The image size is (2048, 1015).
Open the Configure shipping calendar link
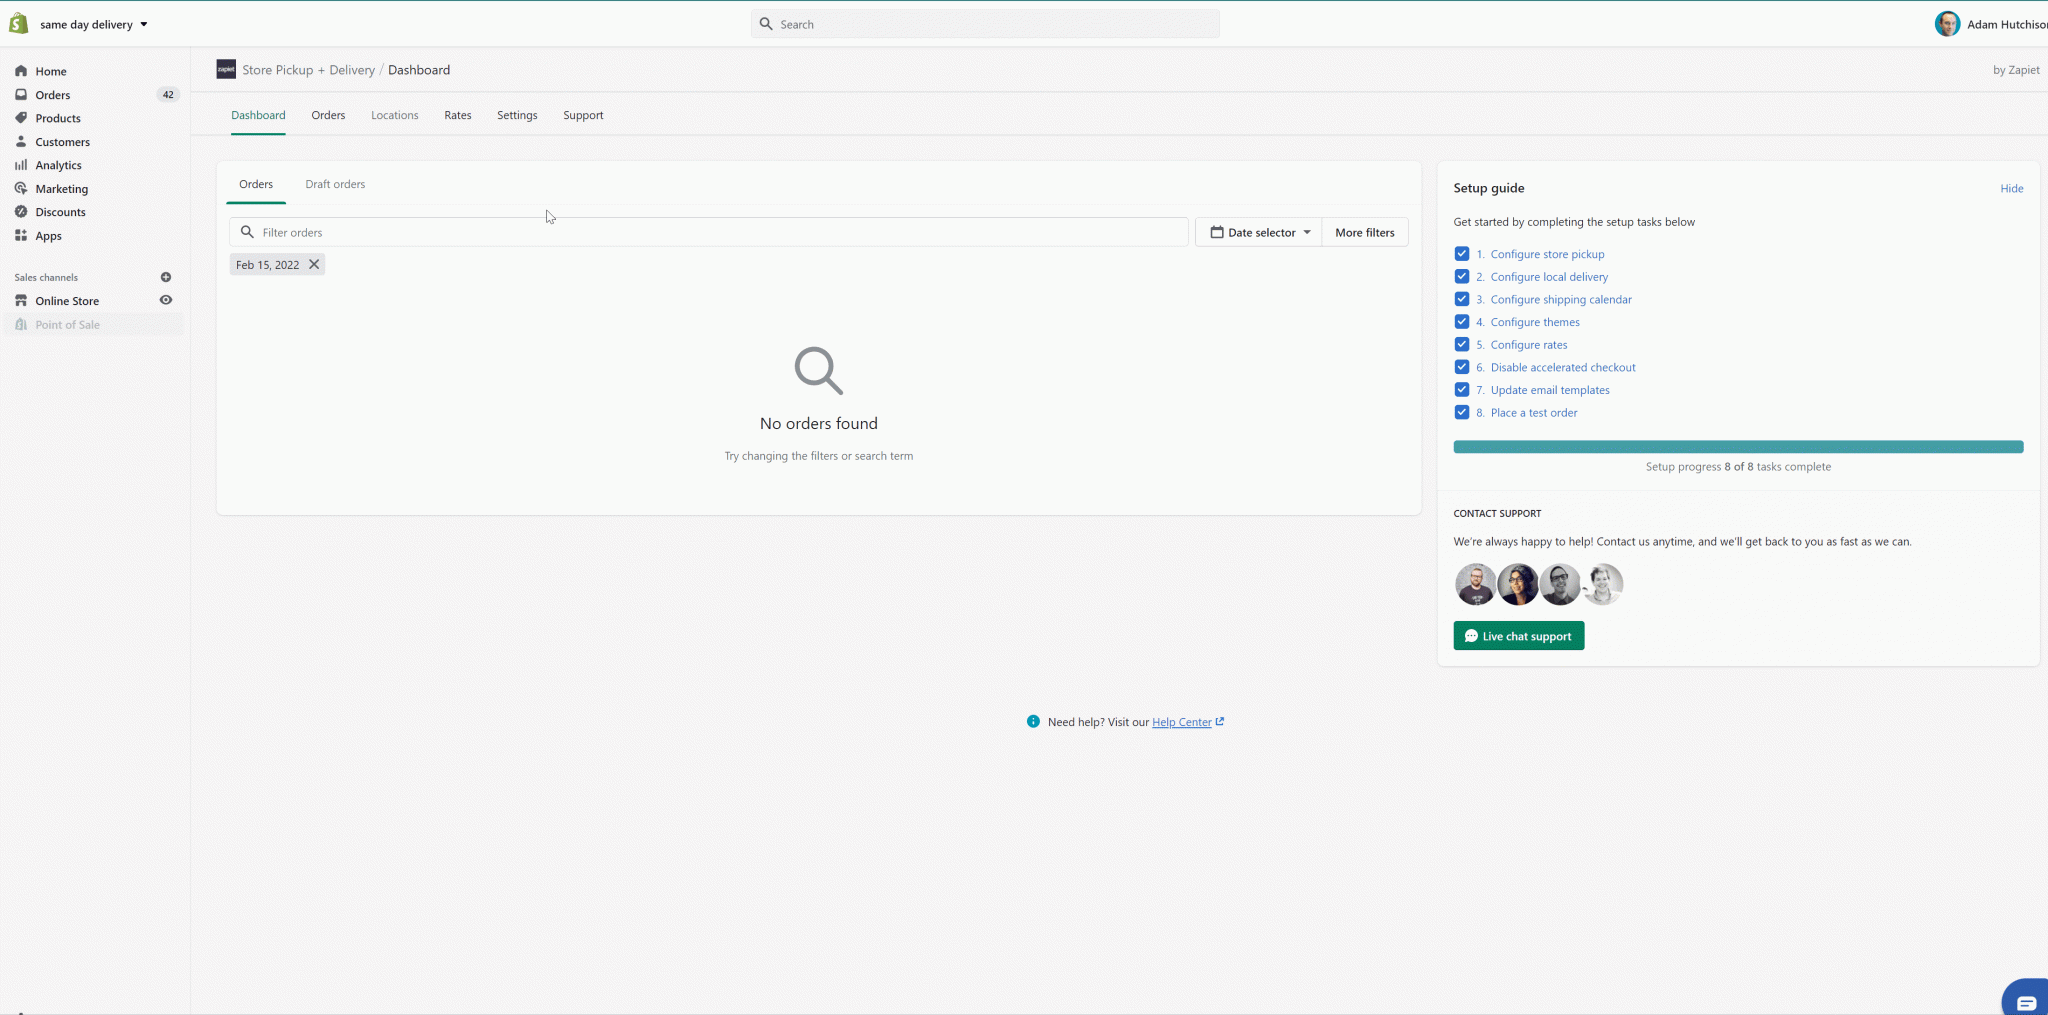pos(1561,299)
